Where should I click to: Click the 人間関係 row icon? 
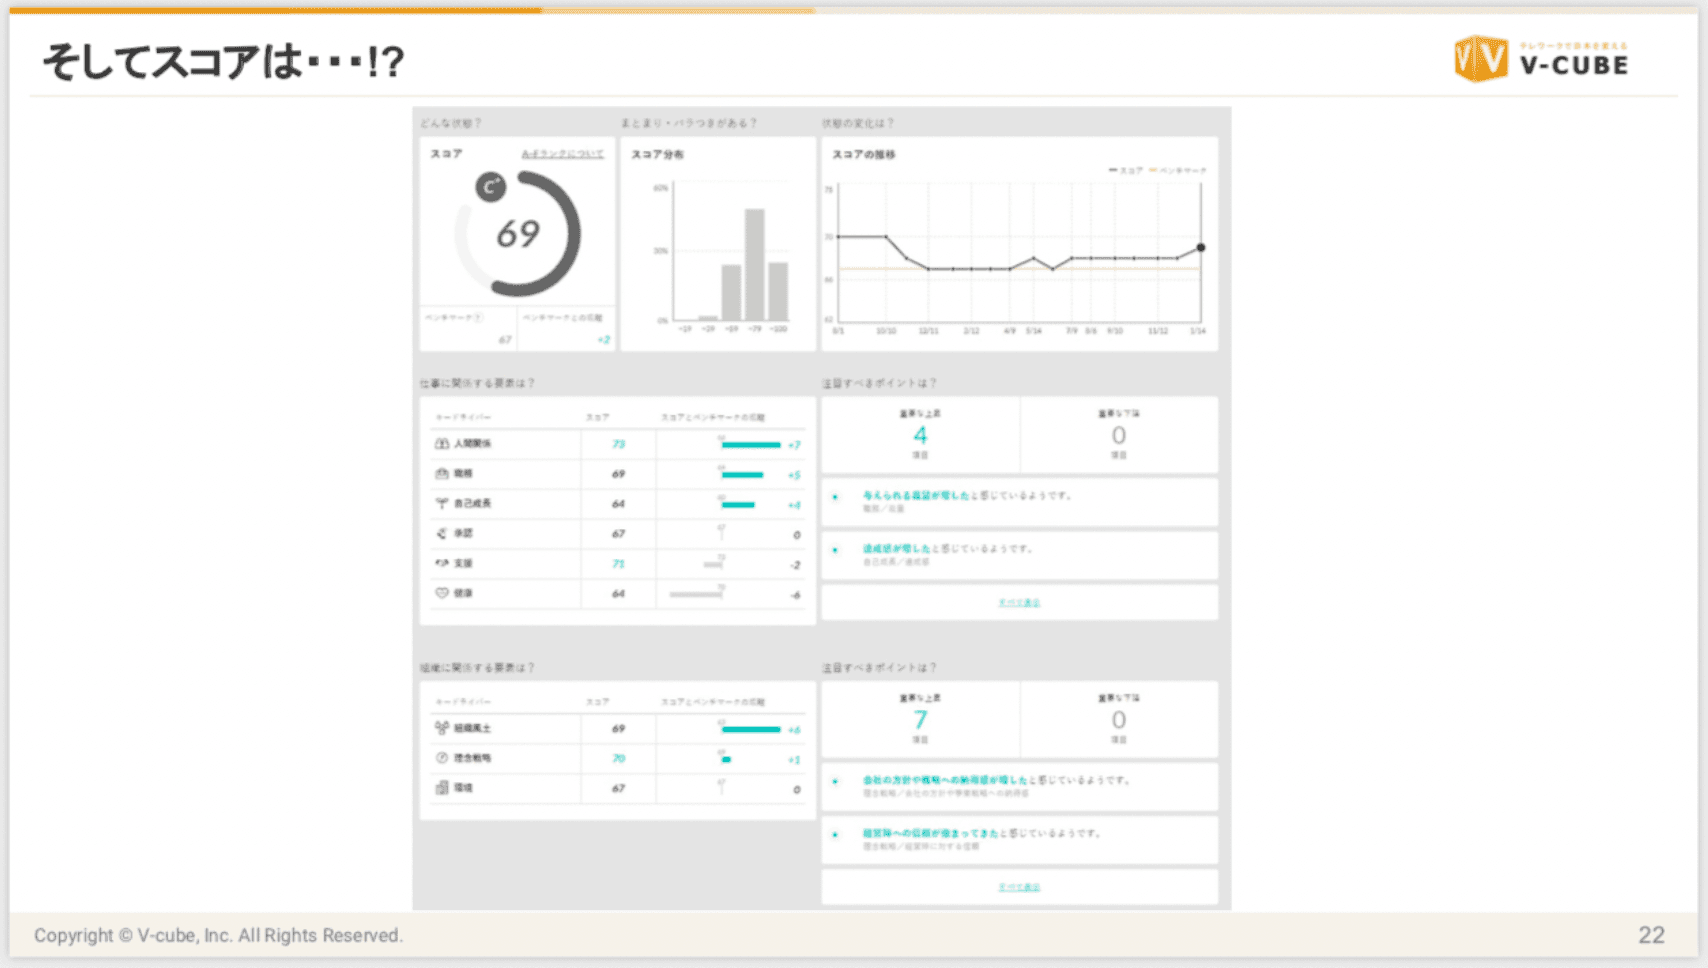(441, 444)
